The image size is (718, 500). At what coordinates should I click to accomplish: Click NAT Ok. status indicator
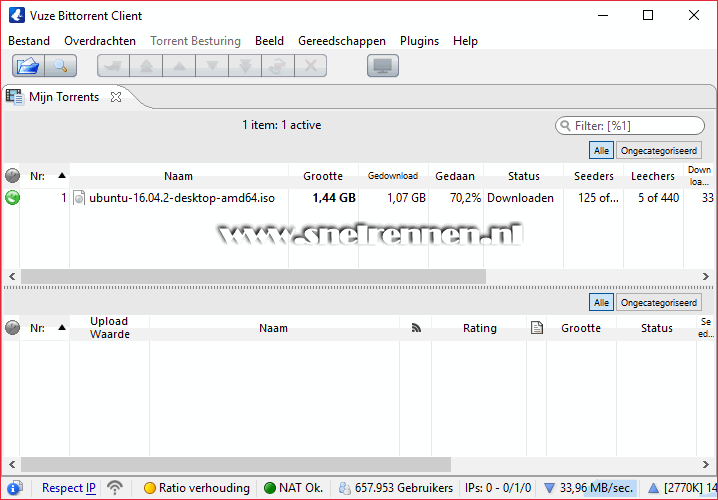pos(294,488)
